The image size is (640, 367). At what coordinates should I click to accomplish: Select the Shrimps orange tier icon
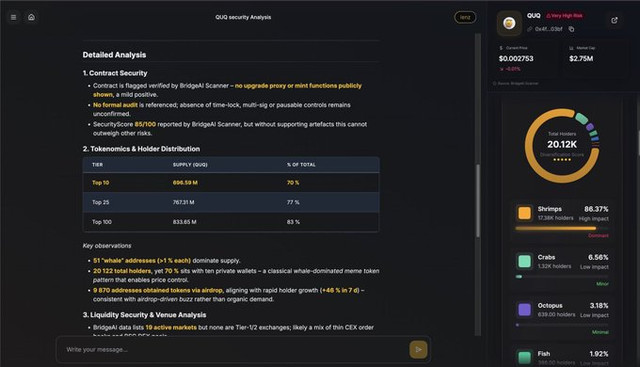click(524, 213)
